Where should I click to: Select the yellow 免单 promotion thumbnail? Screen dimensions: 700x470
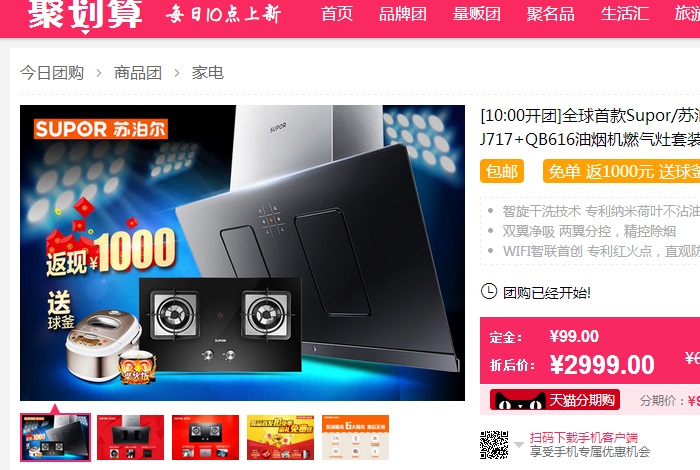coord(280,437)
